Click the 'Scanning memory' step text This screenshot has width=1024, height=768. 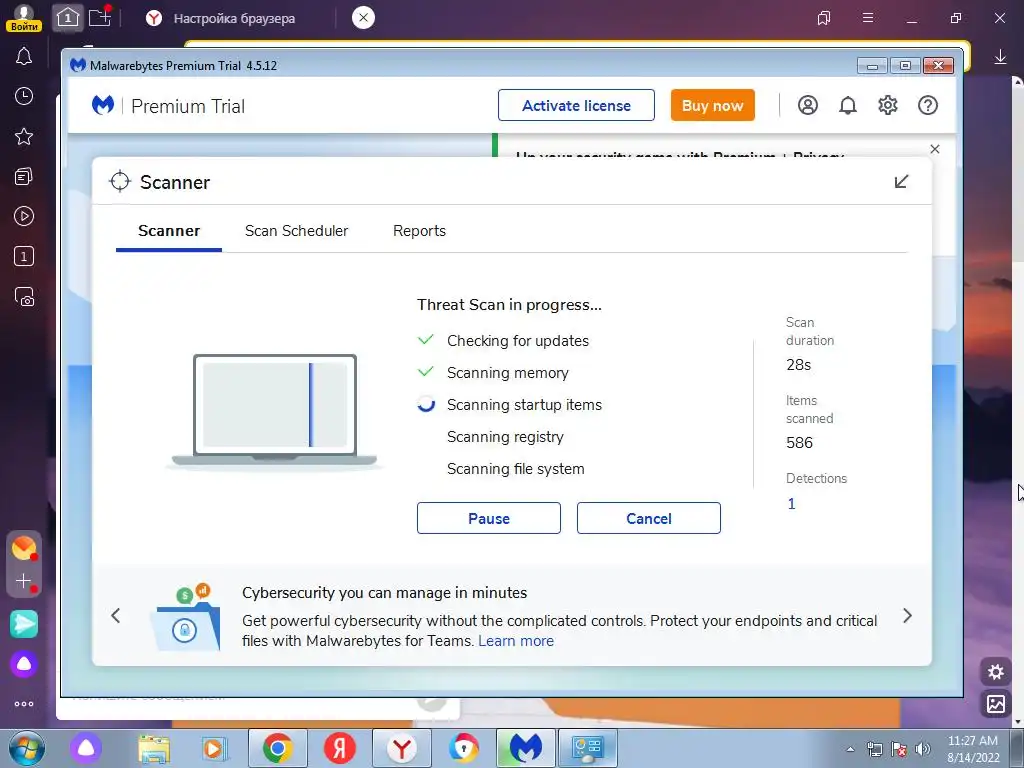507,373
